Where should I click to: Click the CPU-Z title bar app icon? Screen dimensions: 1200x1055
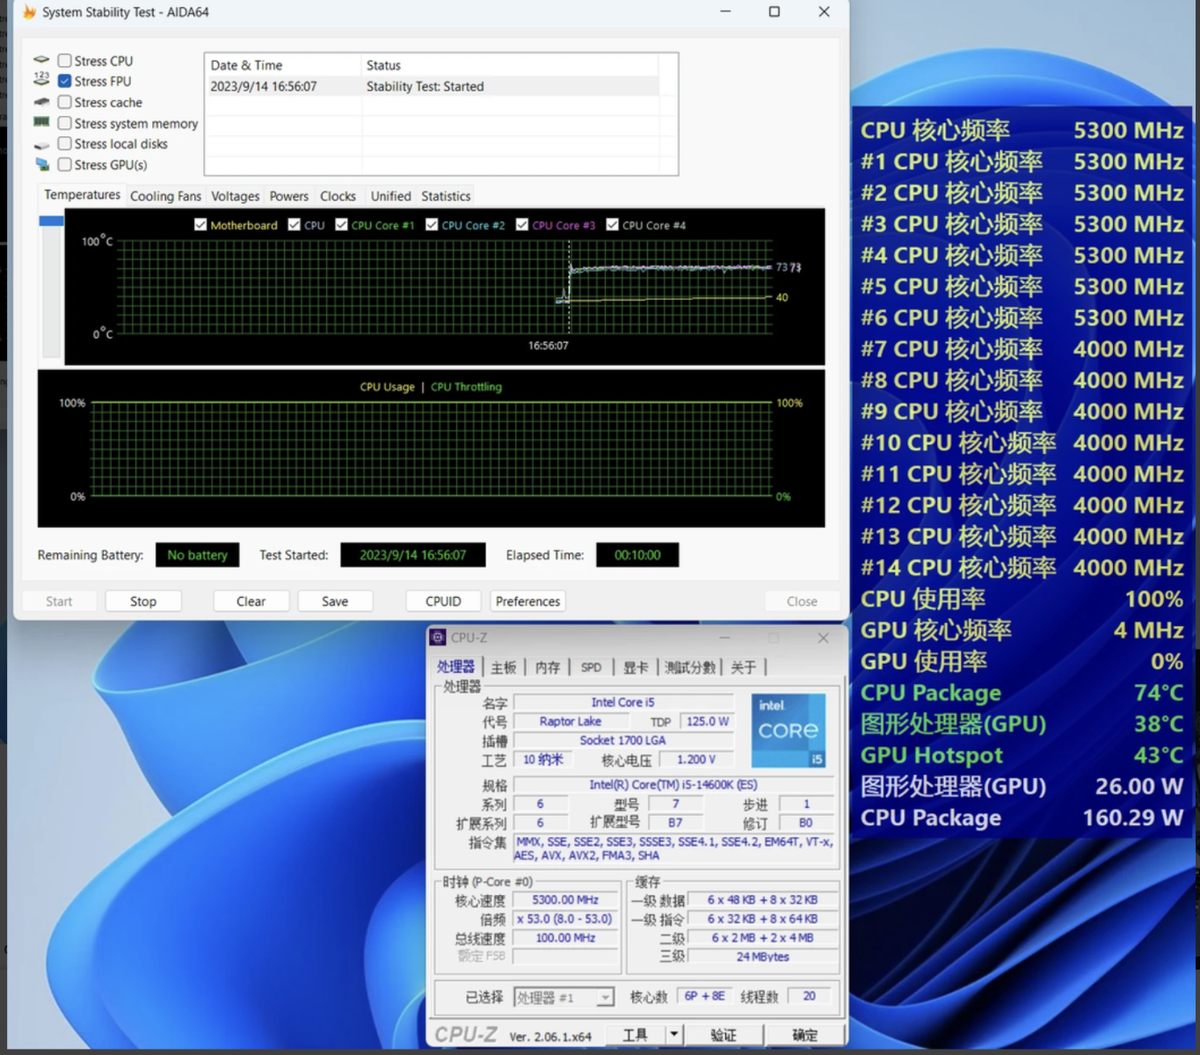click(x=438, y=638)
